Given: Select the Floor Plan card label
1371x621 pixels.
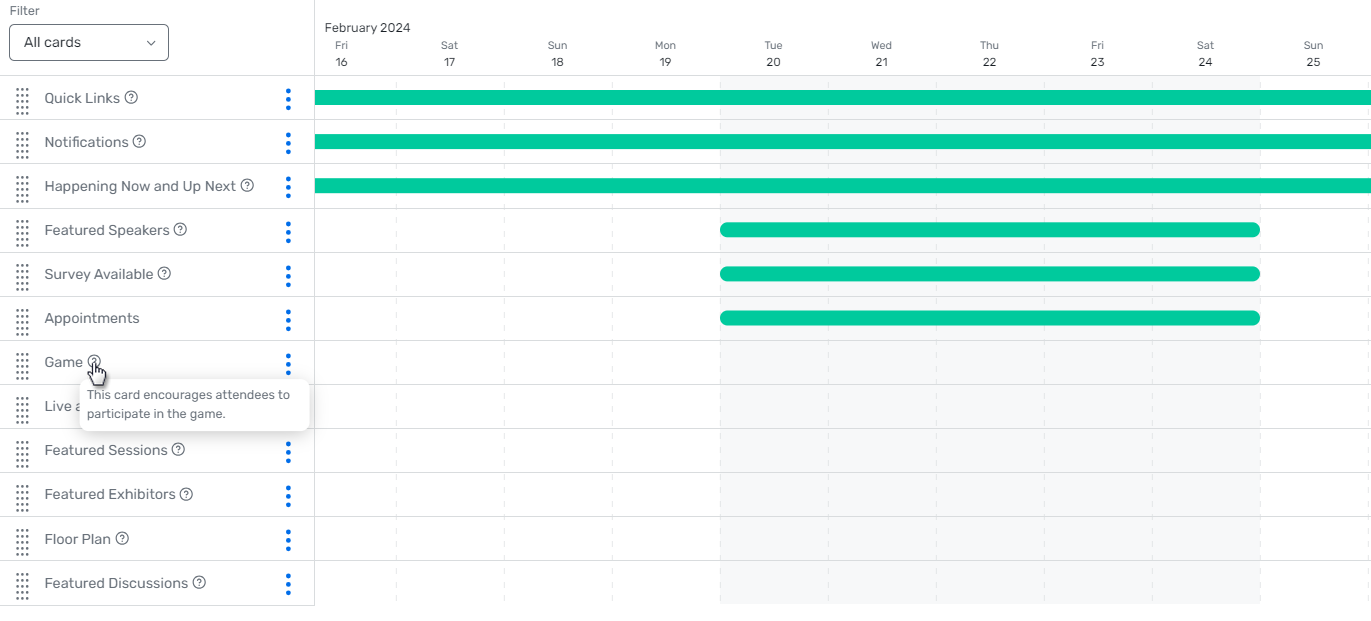Looking at the screenshot, I should 77,538.
